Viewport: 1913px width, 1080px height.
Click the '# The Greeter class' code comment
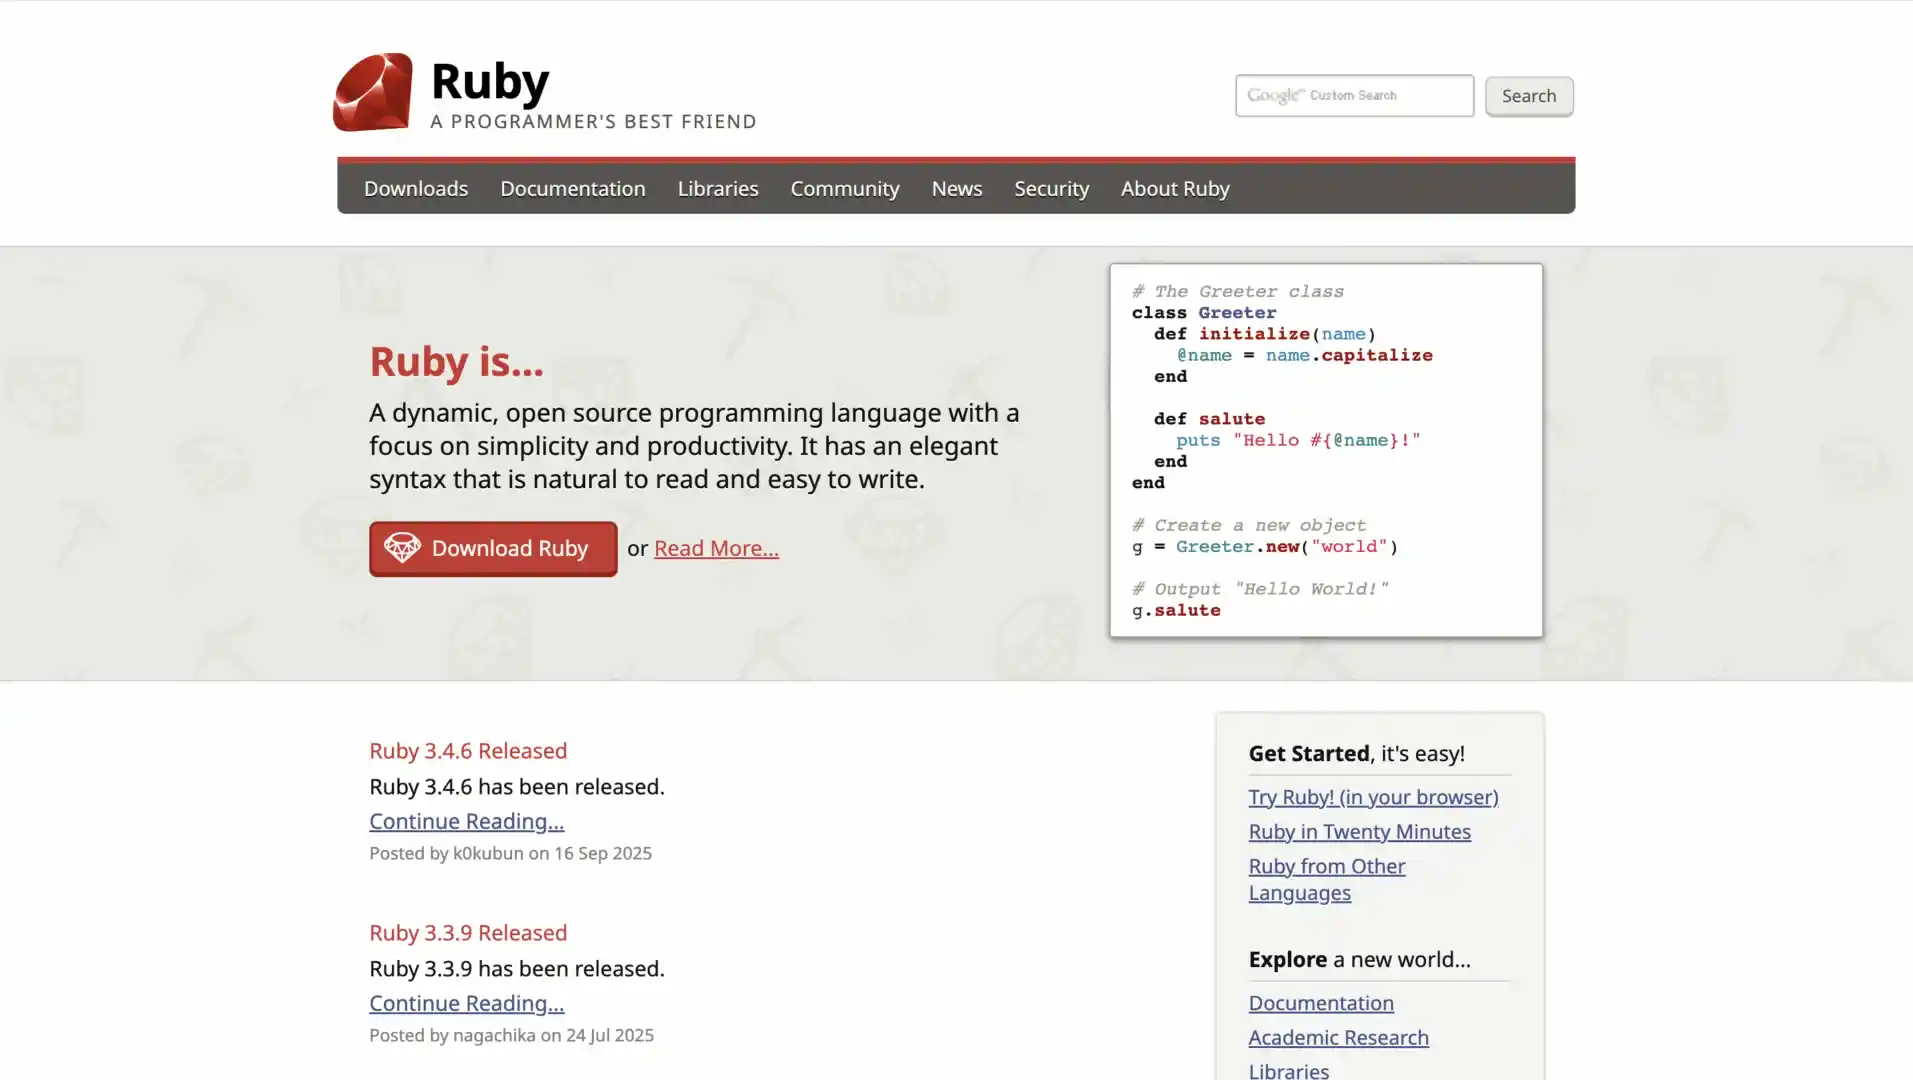pyautogui.click(x=1237, y=292)
